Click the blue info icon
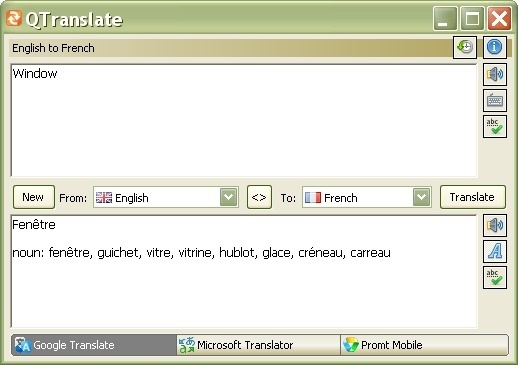This screenshot has width=518, height=365. coord(495,47)
